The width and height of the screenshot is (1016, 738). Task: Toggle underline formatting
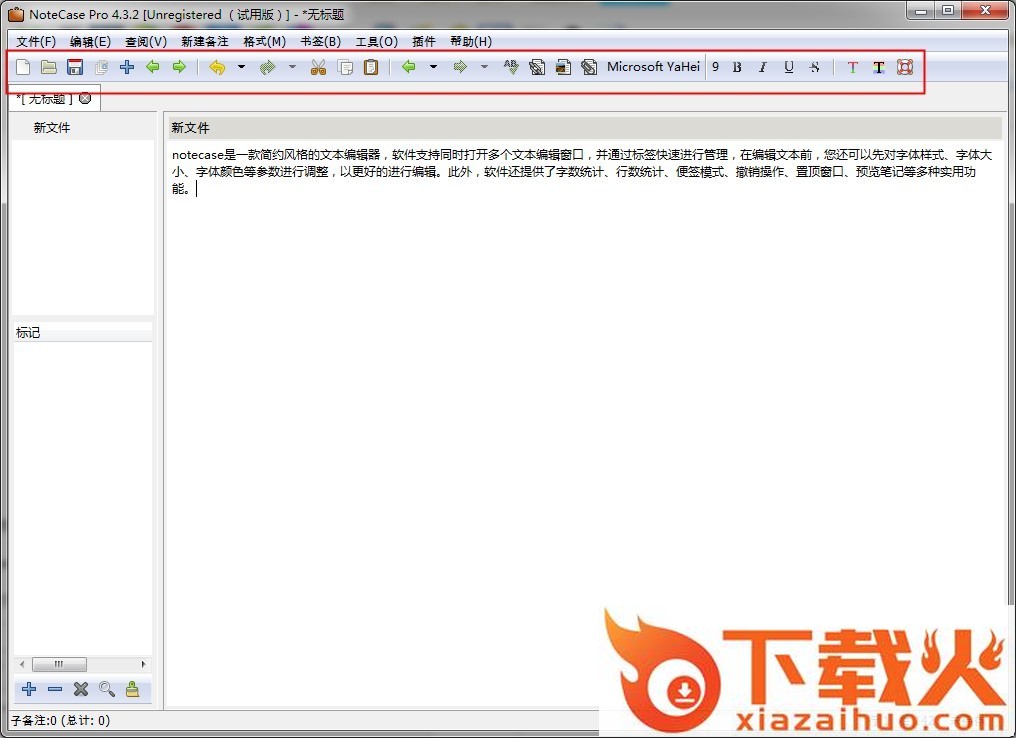point(789,67)
